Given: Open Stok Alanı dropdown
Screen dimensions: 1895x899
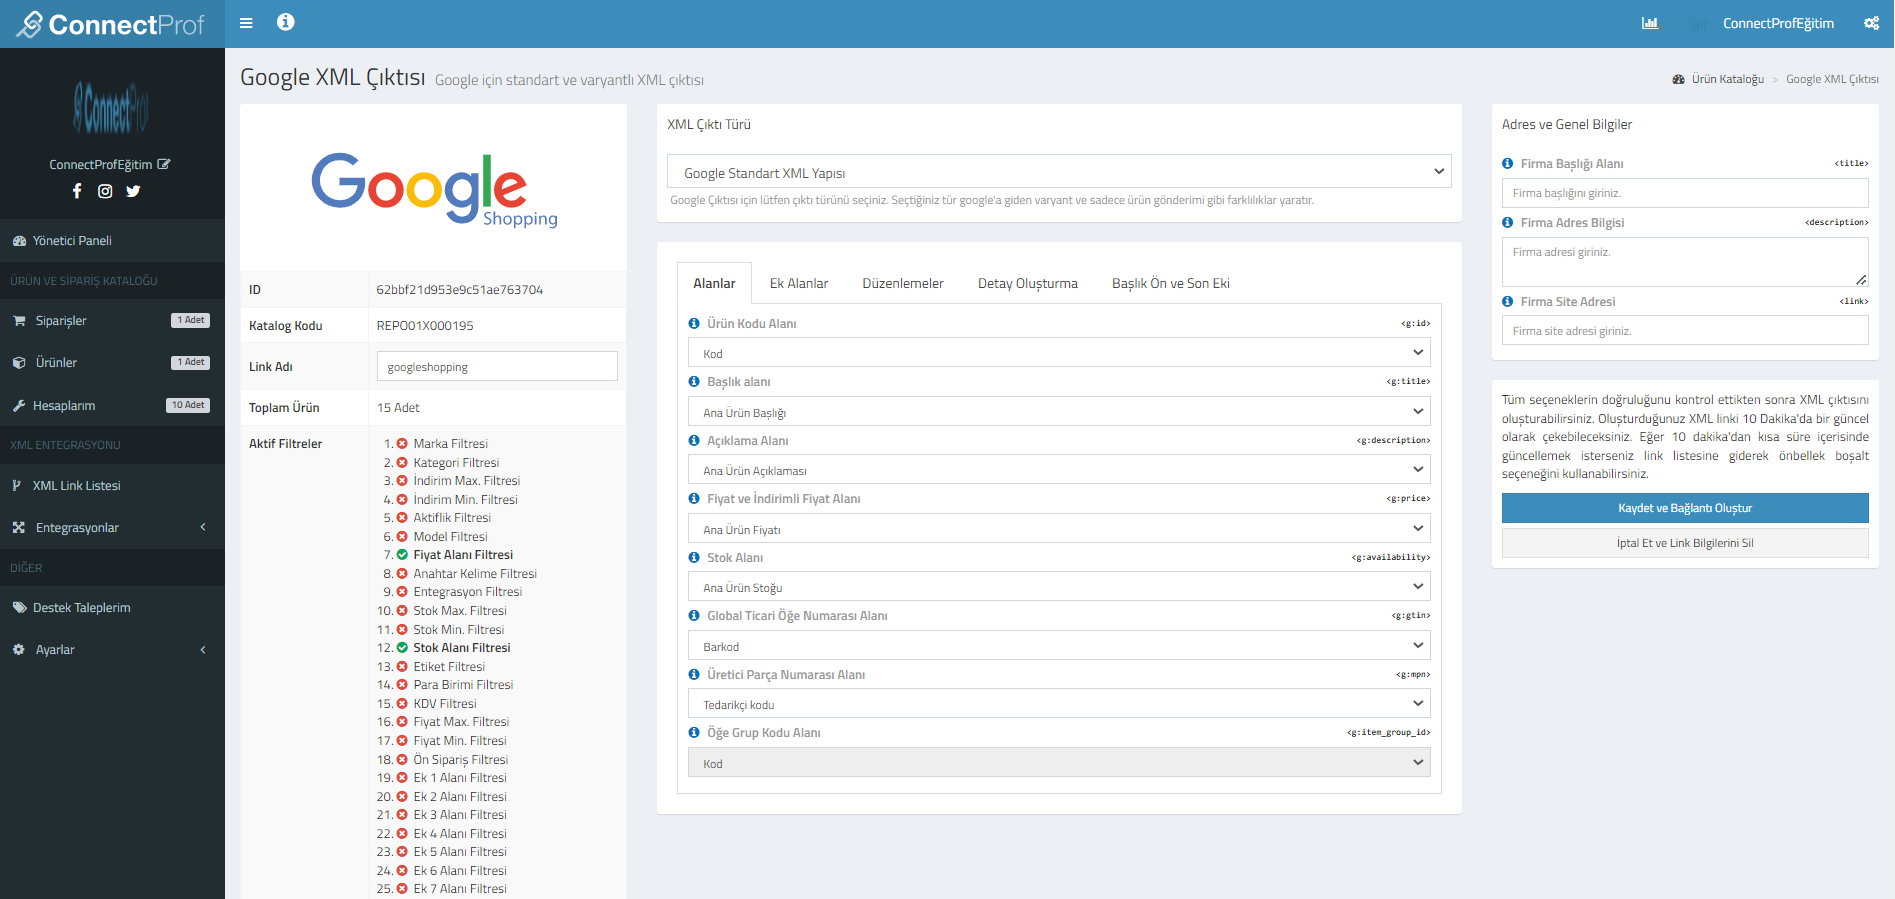Looking at the screenshot, I should coord(1059,587).
